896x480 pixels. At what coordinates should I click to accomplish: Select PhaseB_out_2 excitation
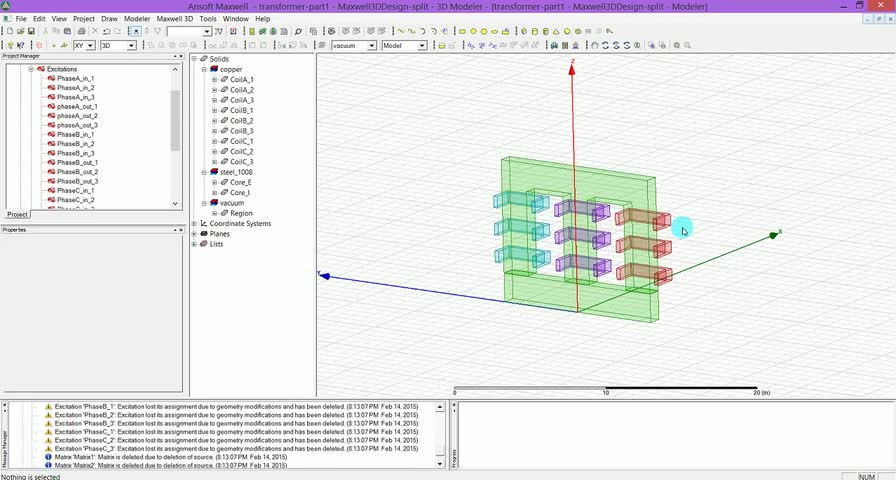pyautogui.click(x=77, y=172)
